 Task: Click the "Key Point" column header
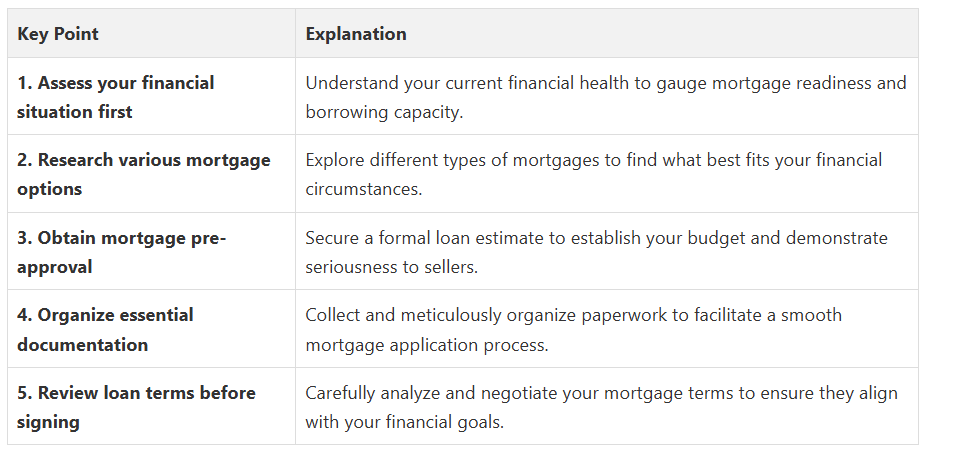pyautogui.click(x=58, y=34)
